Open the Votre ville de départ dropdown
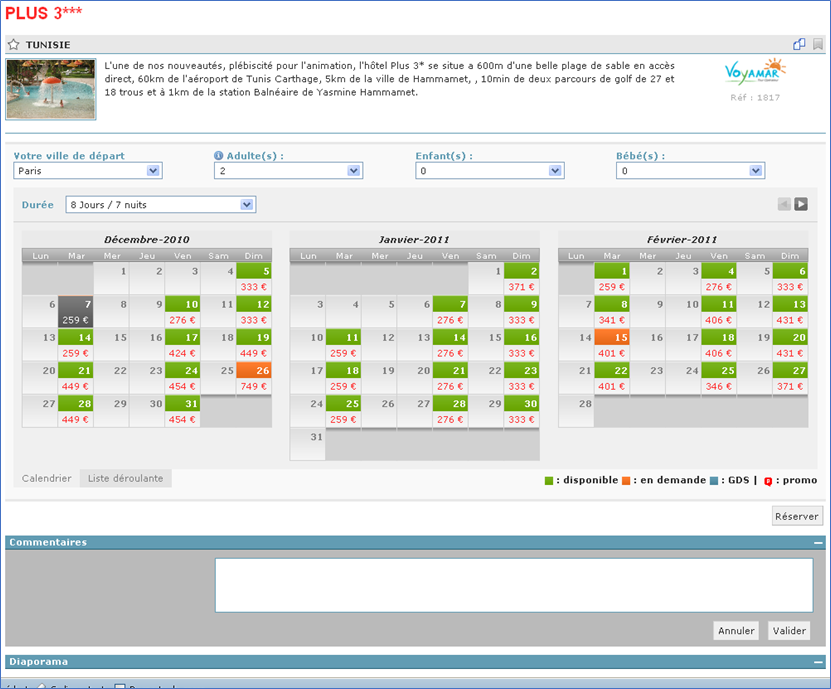Image resolution: width=831 pixels, height=689 pixels. click(x=88, y=171)
